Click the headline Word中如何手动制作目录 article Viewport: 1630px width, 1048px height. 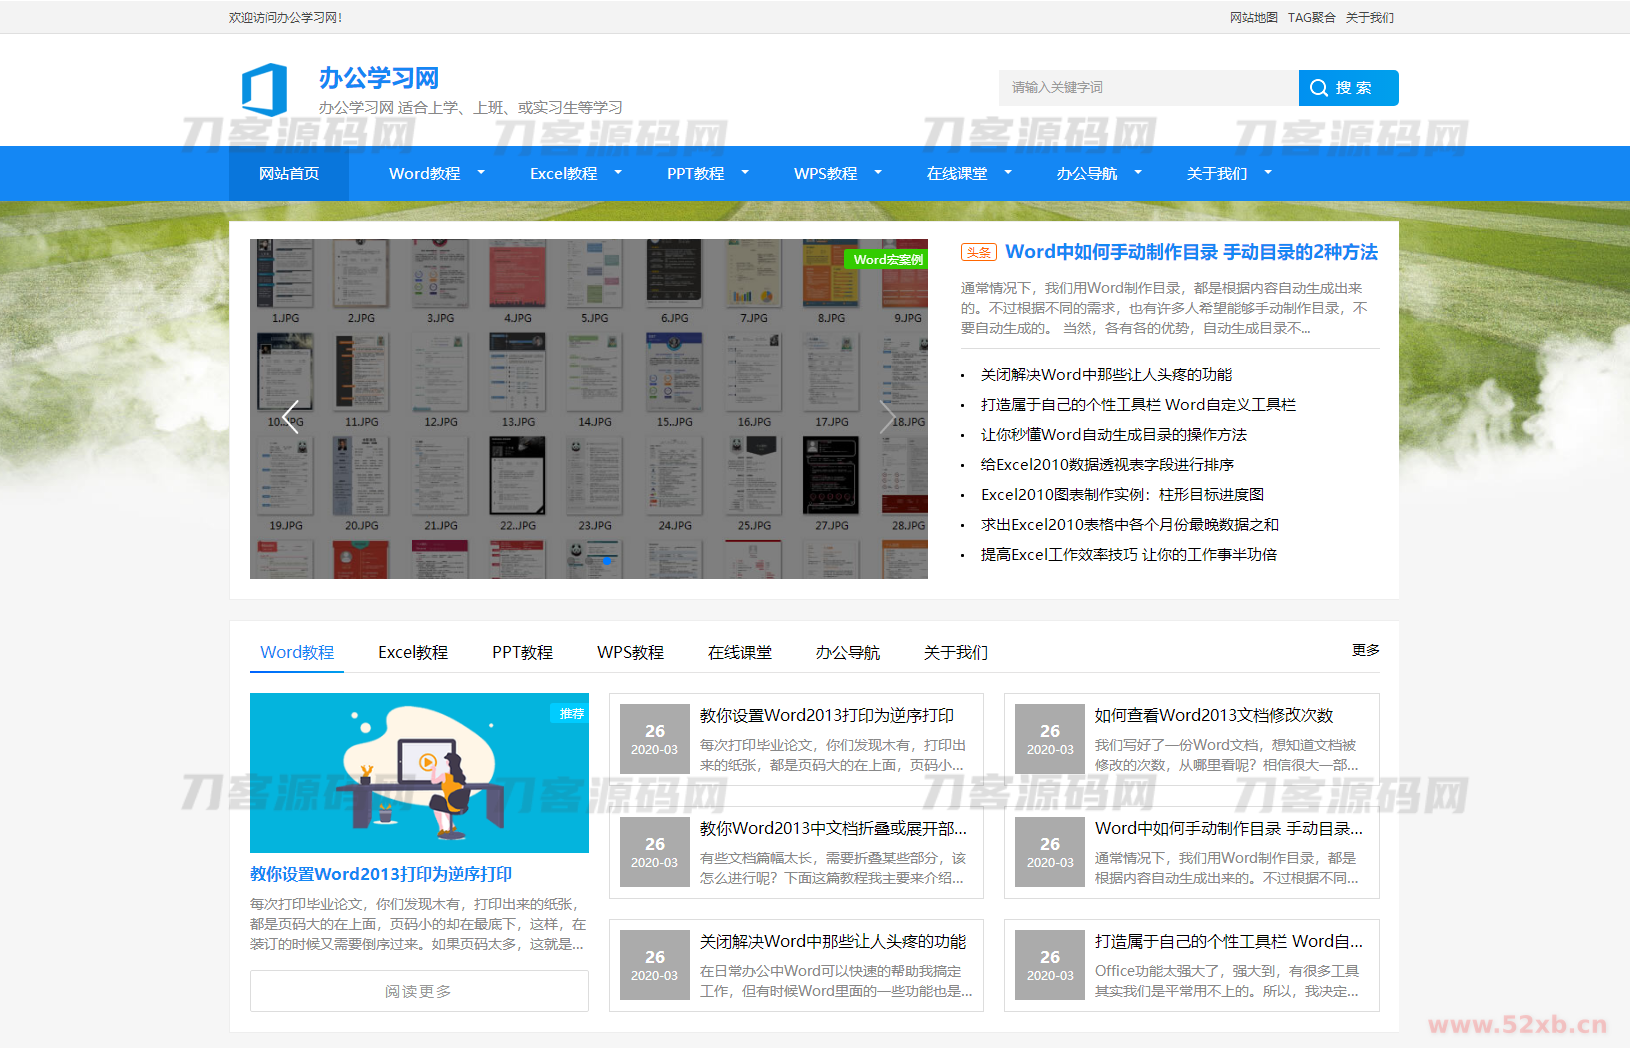point(1191,252)
